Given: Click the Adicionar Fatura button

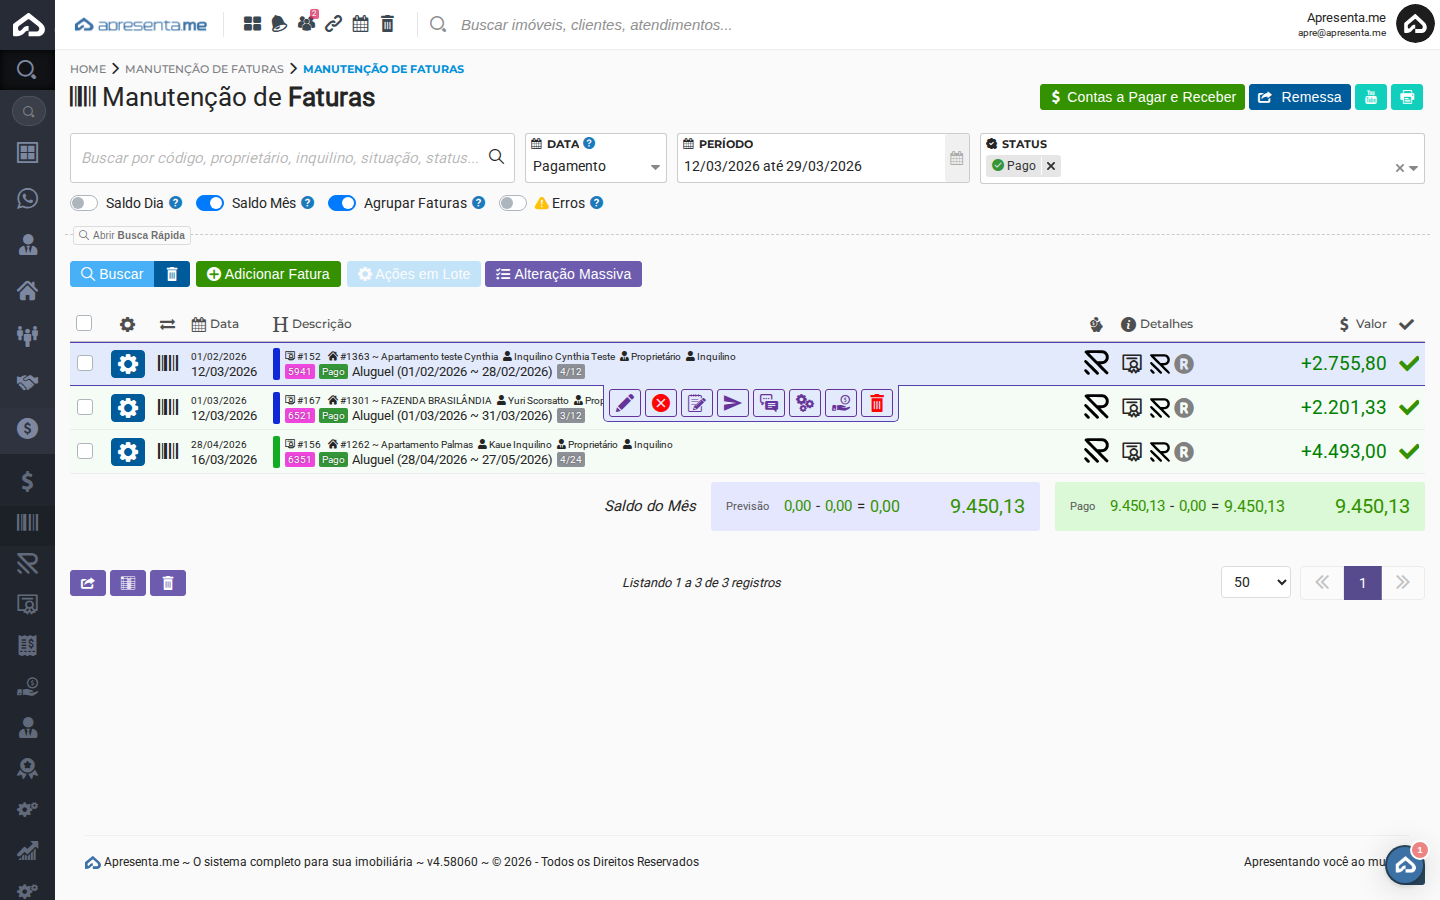Looking at the screenshot, I should click(x=268, y=274).
